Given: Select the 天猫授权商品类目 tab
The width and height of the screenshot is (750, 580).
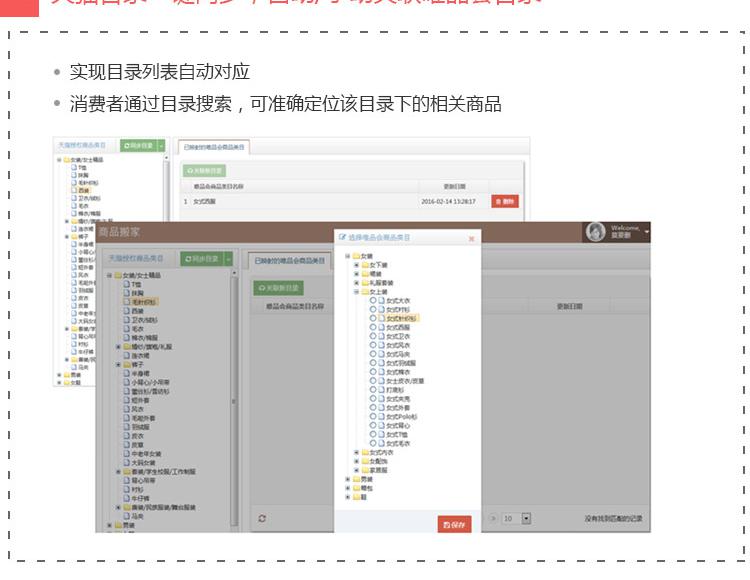Looking at the screenshot, I should (x=136, y=259).
